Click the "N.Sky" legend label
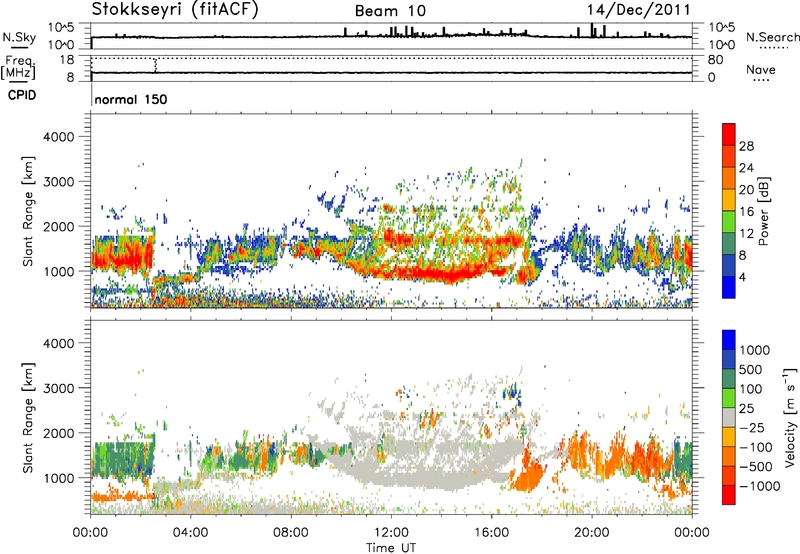 click(19, 37)
